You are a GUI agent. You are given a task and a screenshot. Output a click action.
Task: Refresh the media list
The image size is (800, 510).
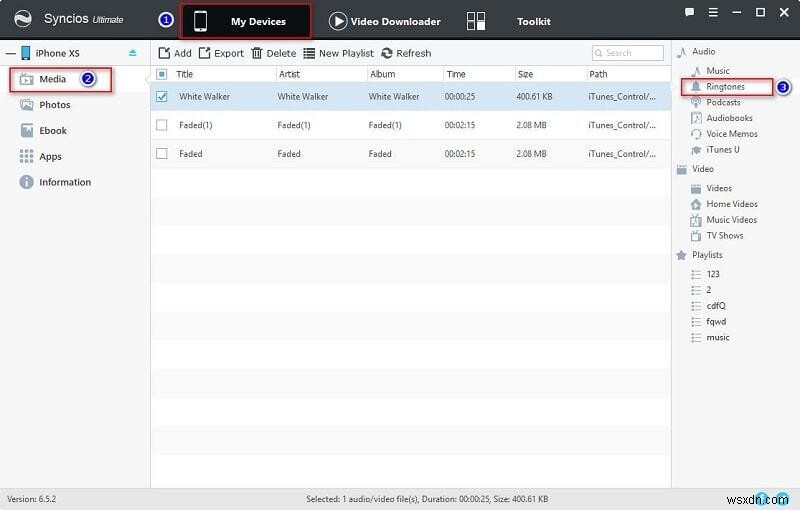tap(406, 53)
